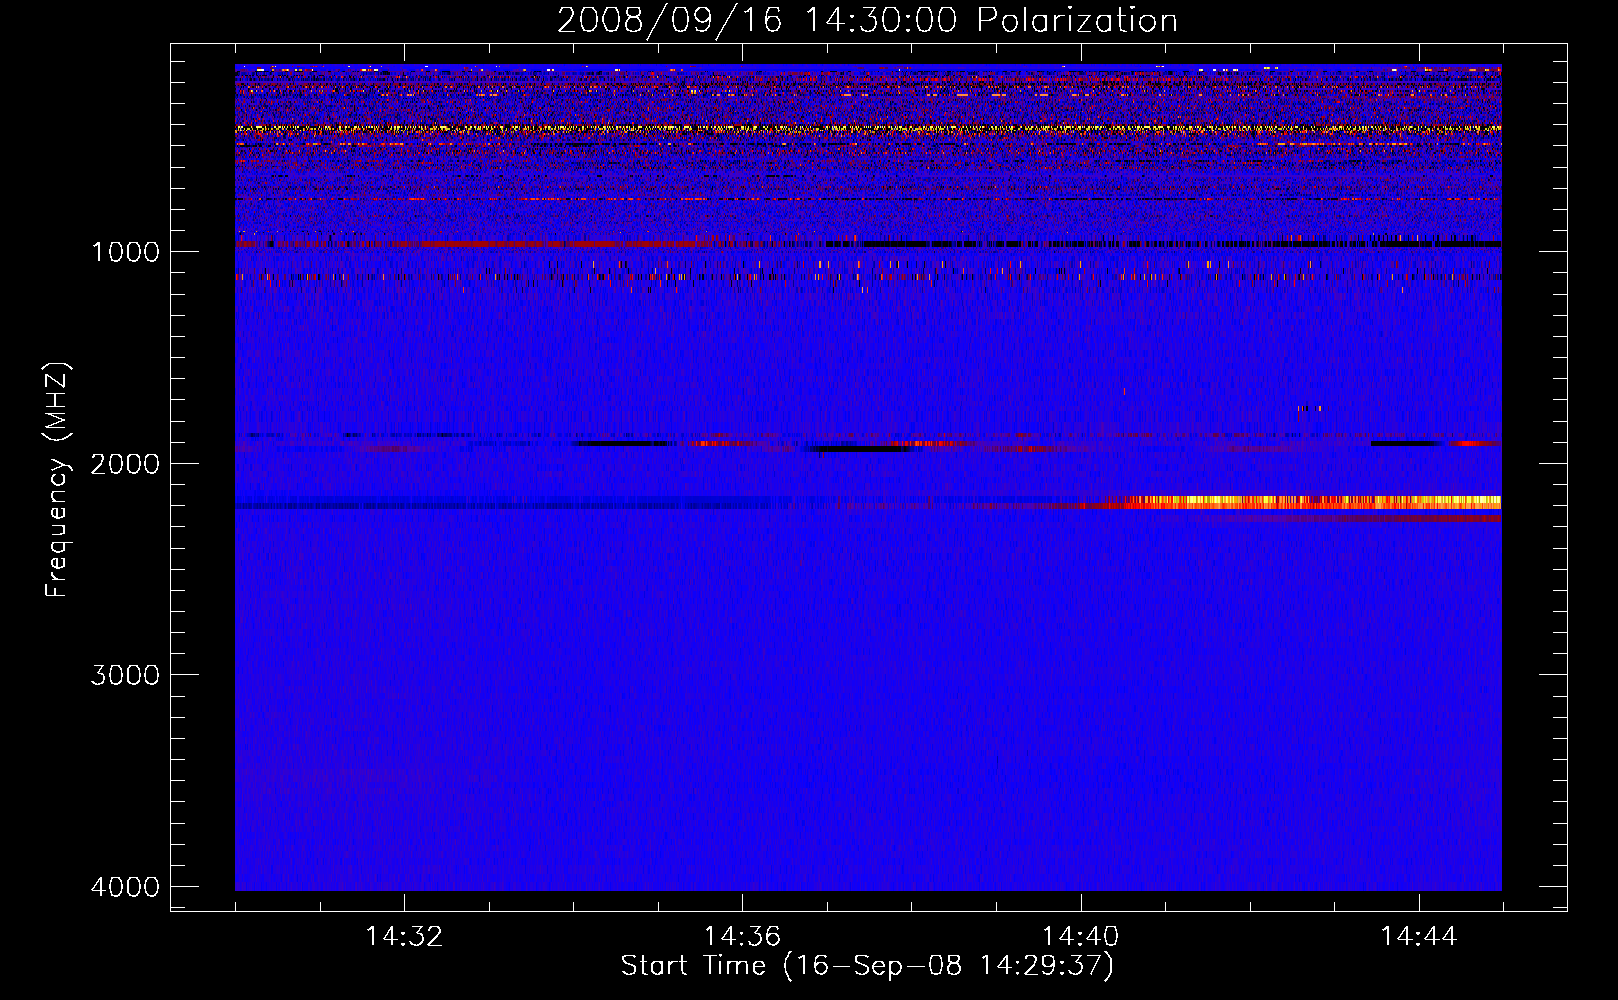1618x1000 pixels.
Task: Click the 'Frequency (MHZ)' axis label
Action: click(x=58, y=479)
